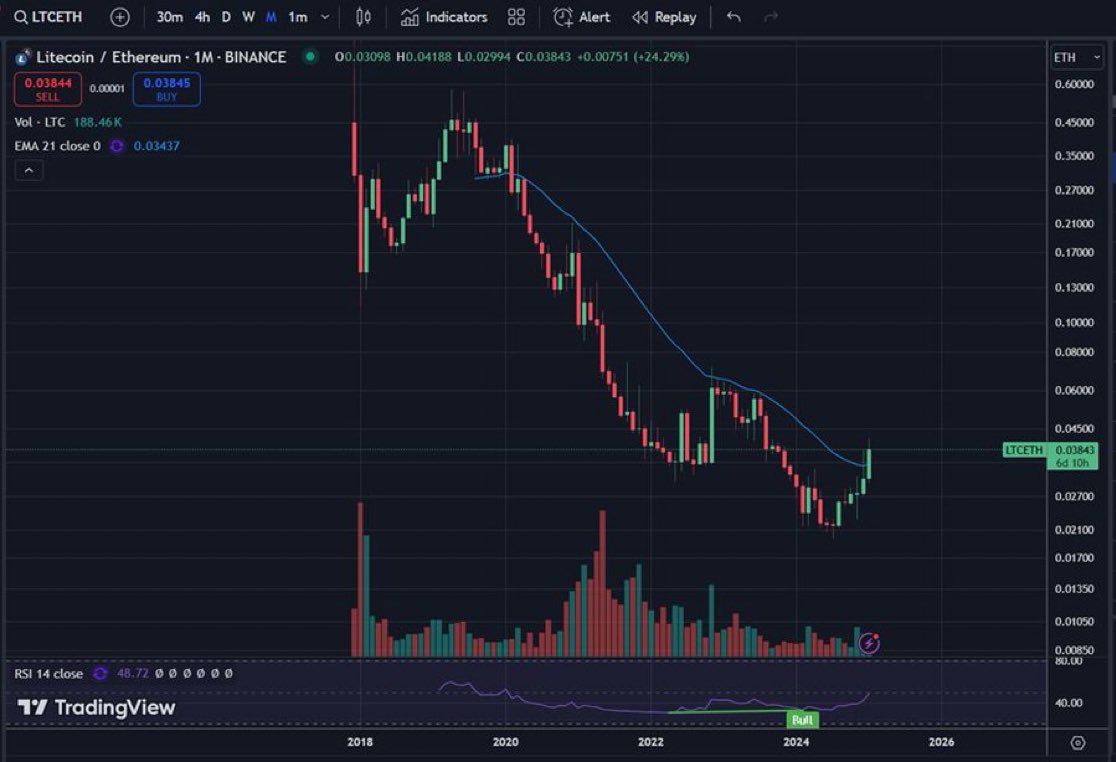1116x762 pixels.
Task: Click the 2020 date on the time axis
Action: click(x=505, y=742)
